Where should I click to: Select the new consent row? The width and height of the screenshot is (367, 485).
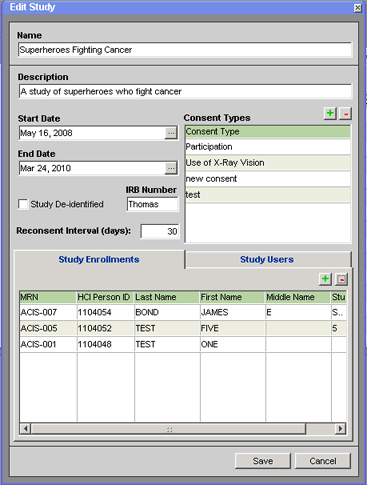point(268,179)
